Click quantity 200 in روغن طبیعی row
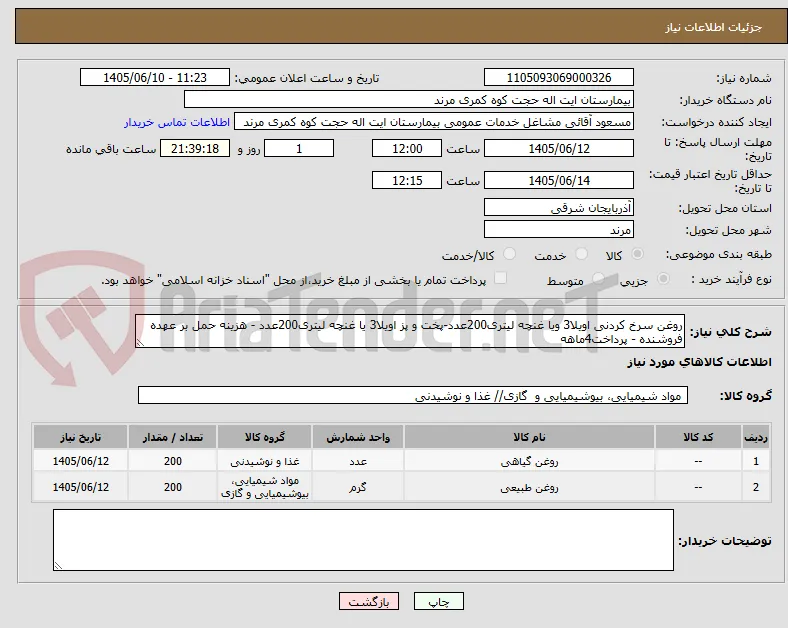Screen dimensions: 788x628 pos(172,487)
